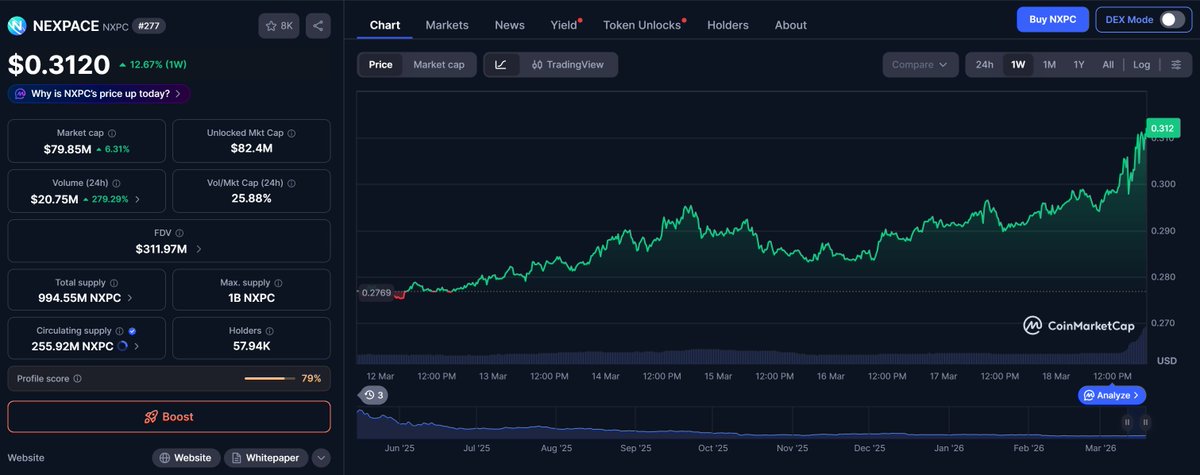Set chart range to 1M
This screenshot has width=1200, height=475.
pos(1049,65)
